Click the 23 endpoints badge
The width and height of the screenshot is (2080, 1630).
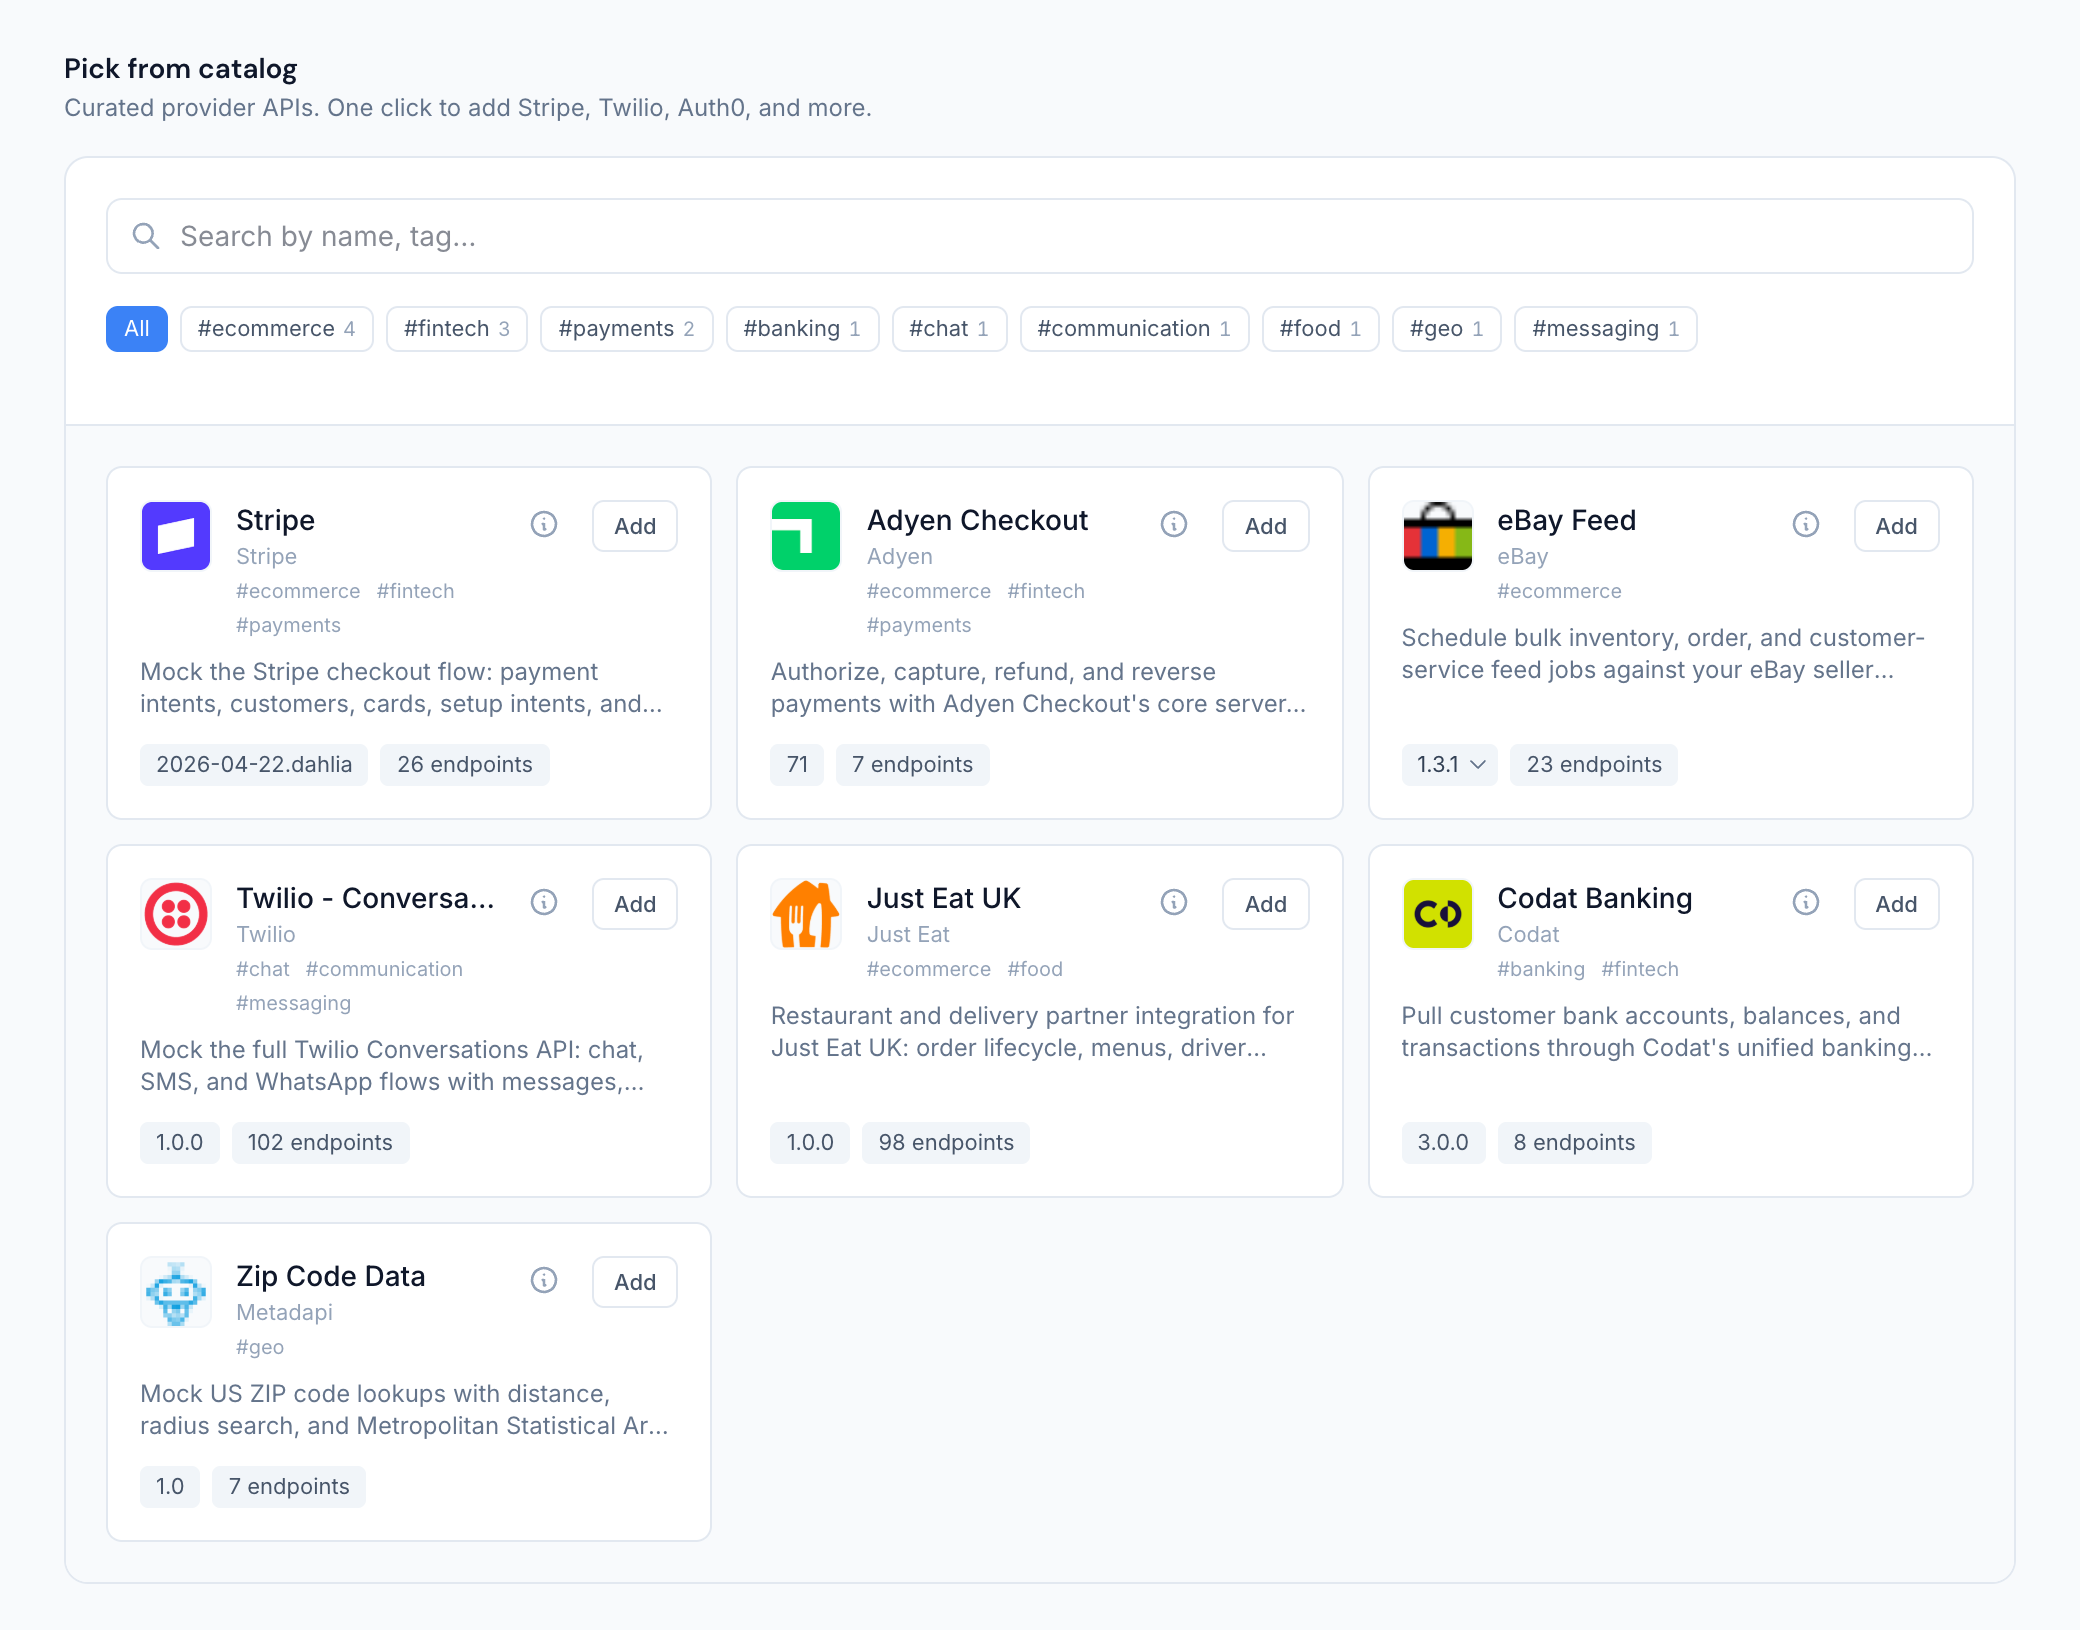[x=1594, y=765]
